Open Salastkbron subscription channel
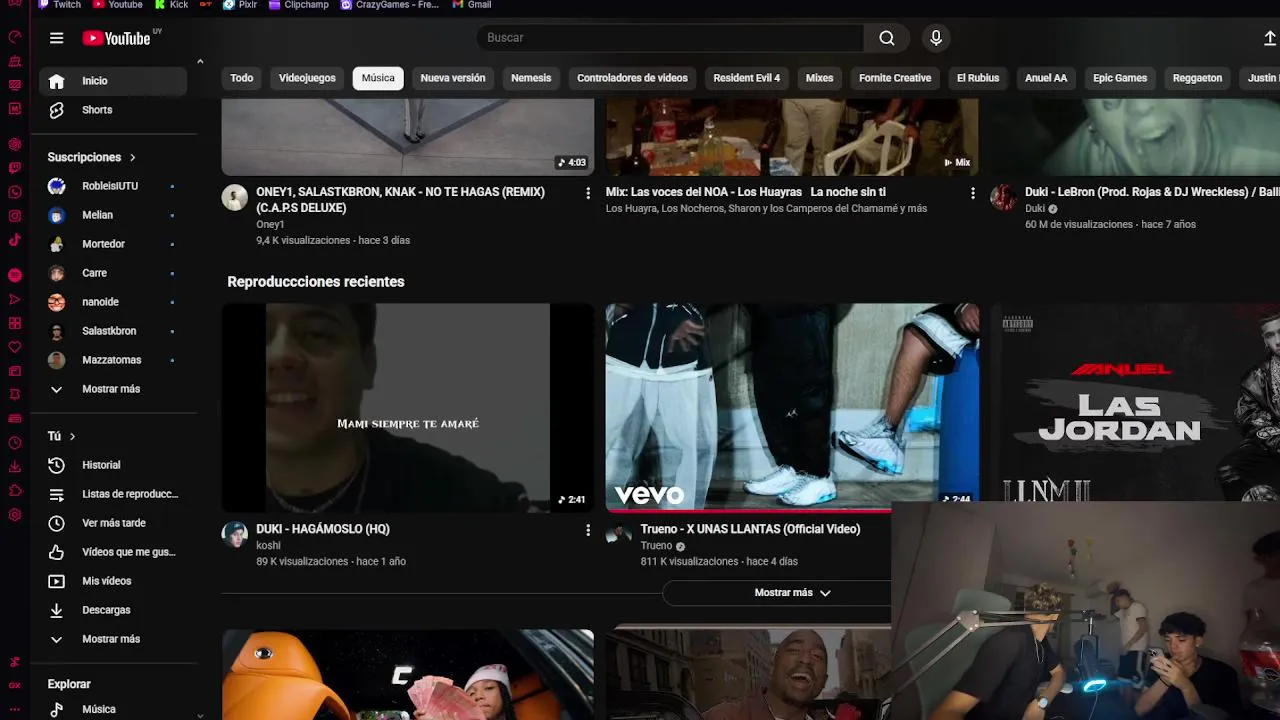This screenshot has width=1280, height=720. [x=112, y=331]
